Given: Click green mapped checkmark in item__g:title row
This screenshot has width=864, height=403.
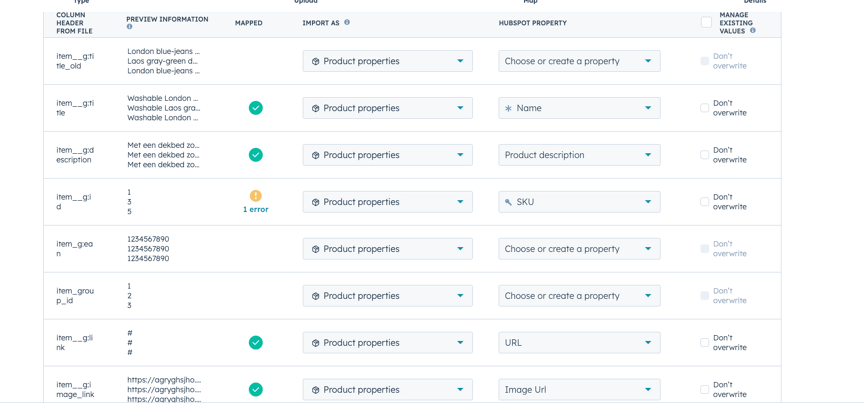Looking at the screenshot, I should [x=255, y=108].
